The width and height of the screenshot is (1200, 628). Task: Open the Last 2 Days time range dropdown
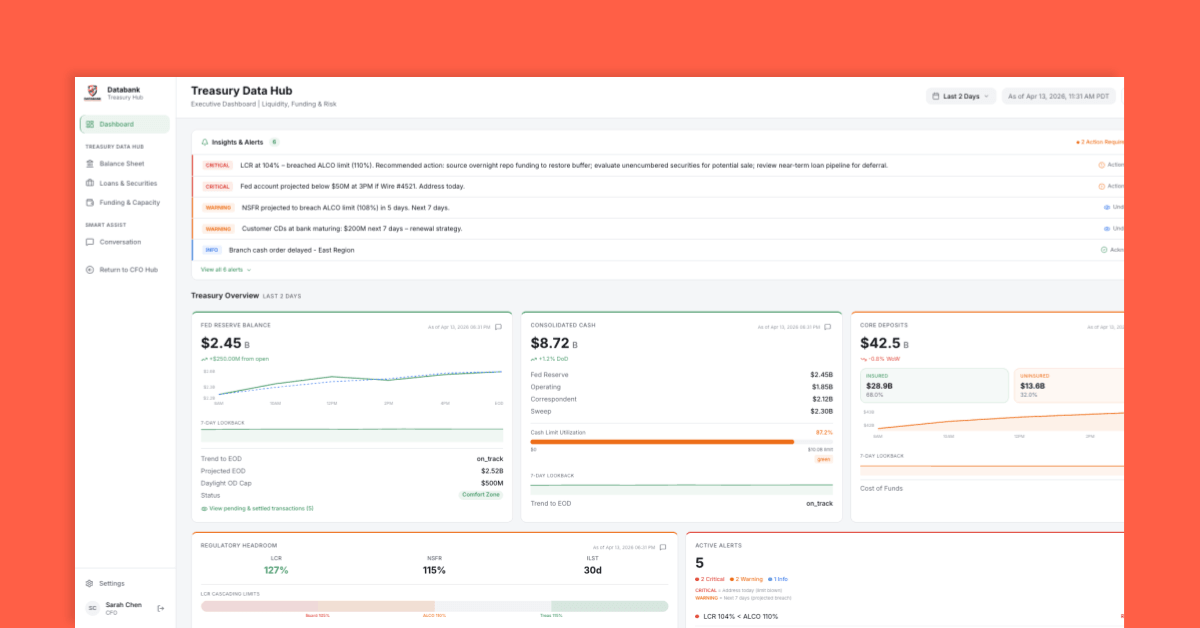[x=959, y=95]
